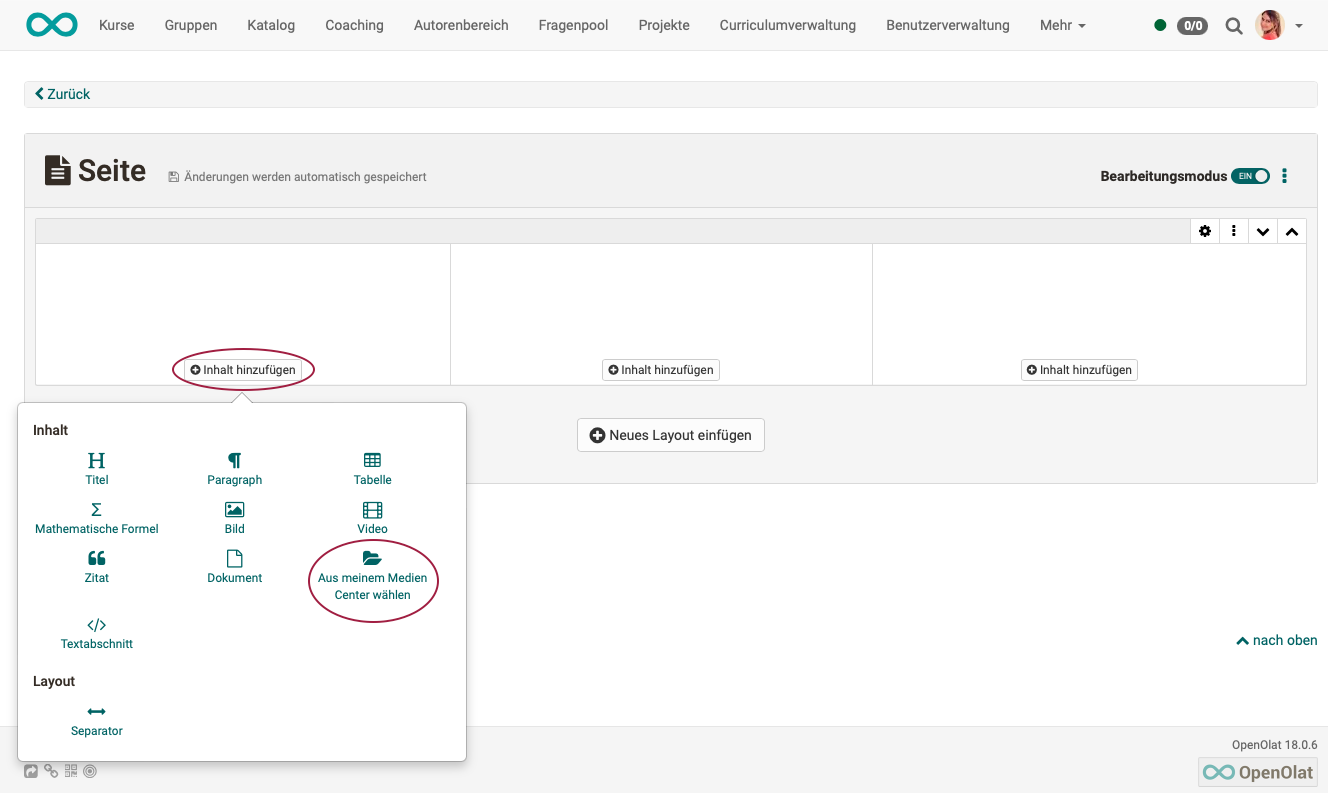
Task: Add a Separator layout element
Action: pyautogui.click(x=96, y=720)
